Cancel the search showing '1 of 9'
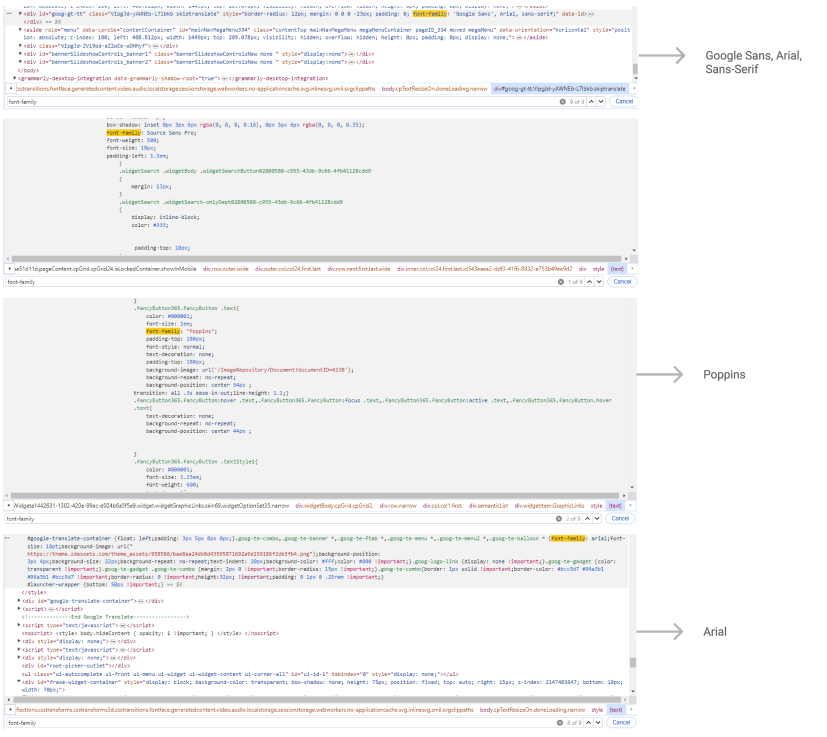This screenshot has height=737, width=827. pos(622,281)
